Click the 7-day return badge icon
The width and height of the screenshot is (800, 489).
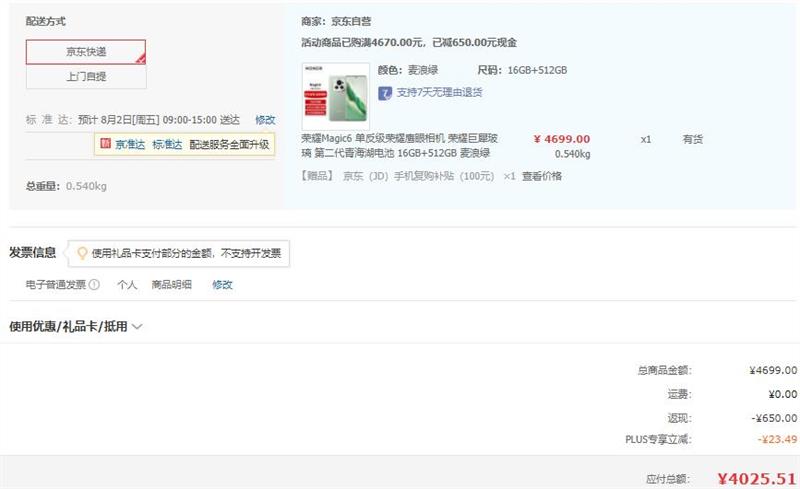pyautogui.click(x=385, y=93)
